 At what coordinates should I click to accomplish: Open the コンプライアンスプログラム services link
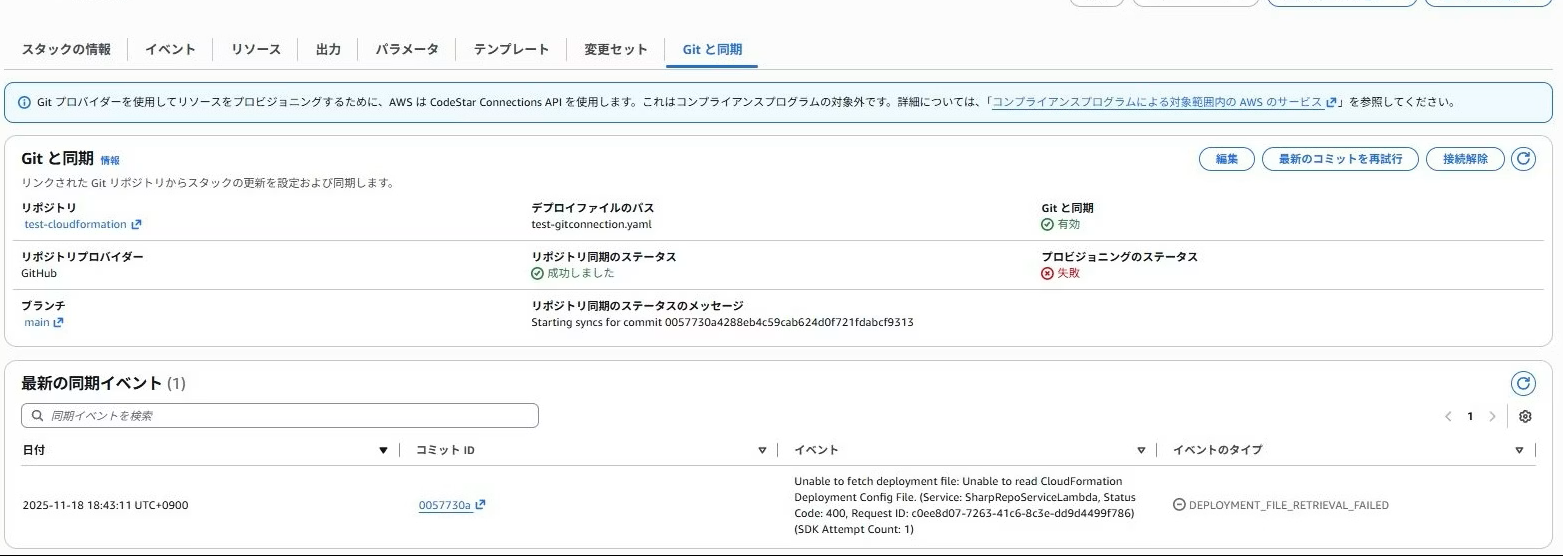coord(1165,102)
